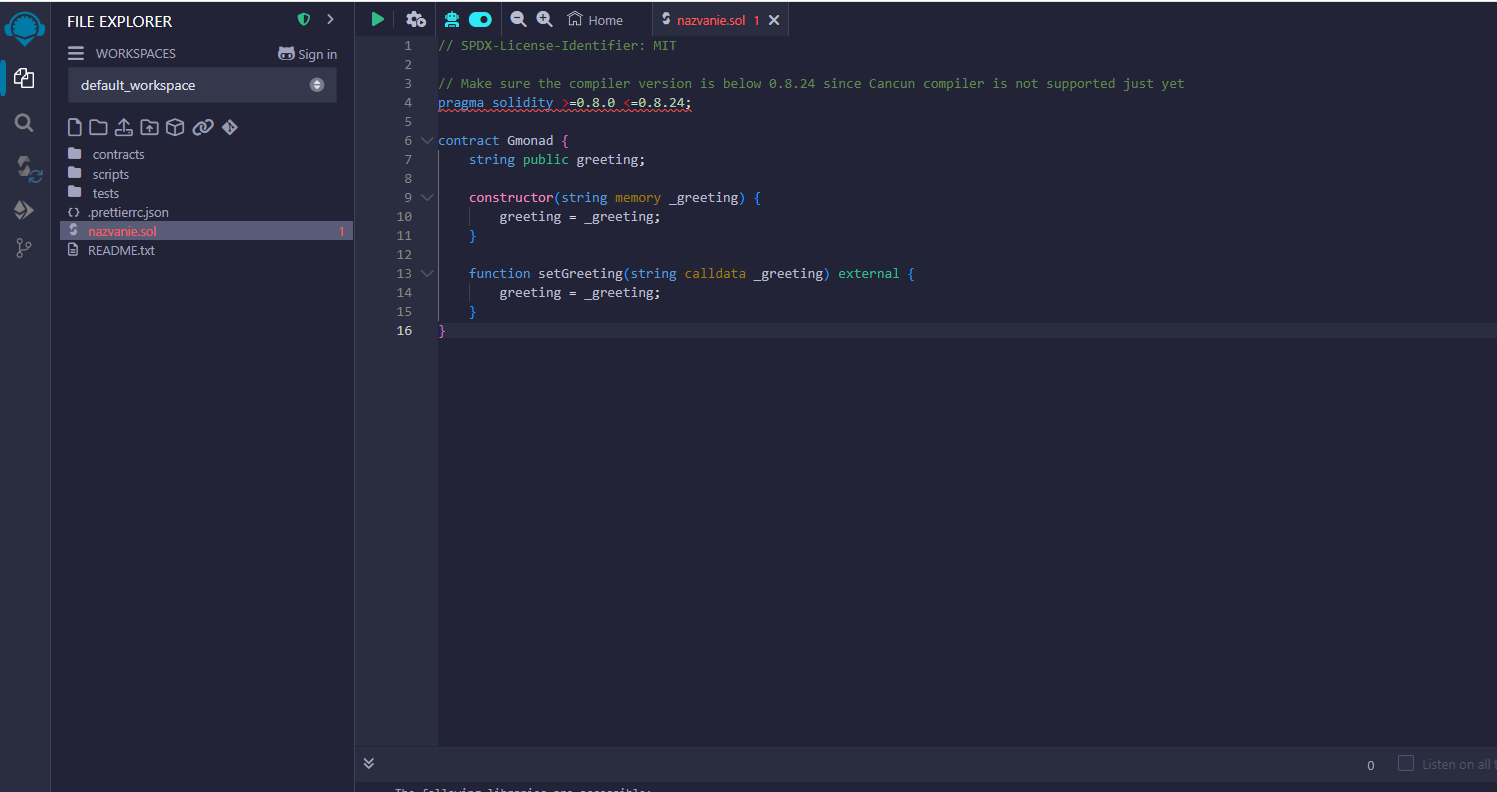Toggle the AI copilot switch
The width and height of the screenshot is (1497, 792).
pos(480,19)
